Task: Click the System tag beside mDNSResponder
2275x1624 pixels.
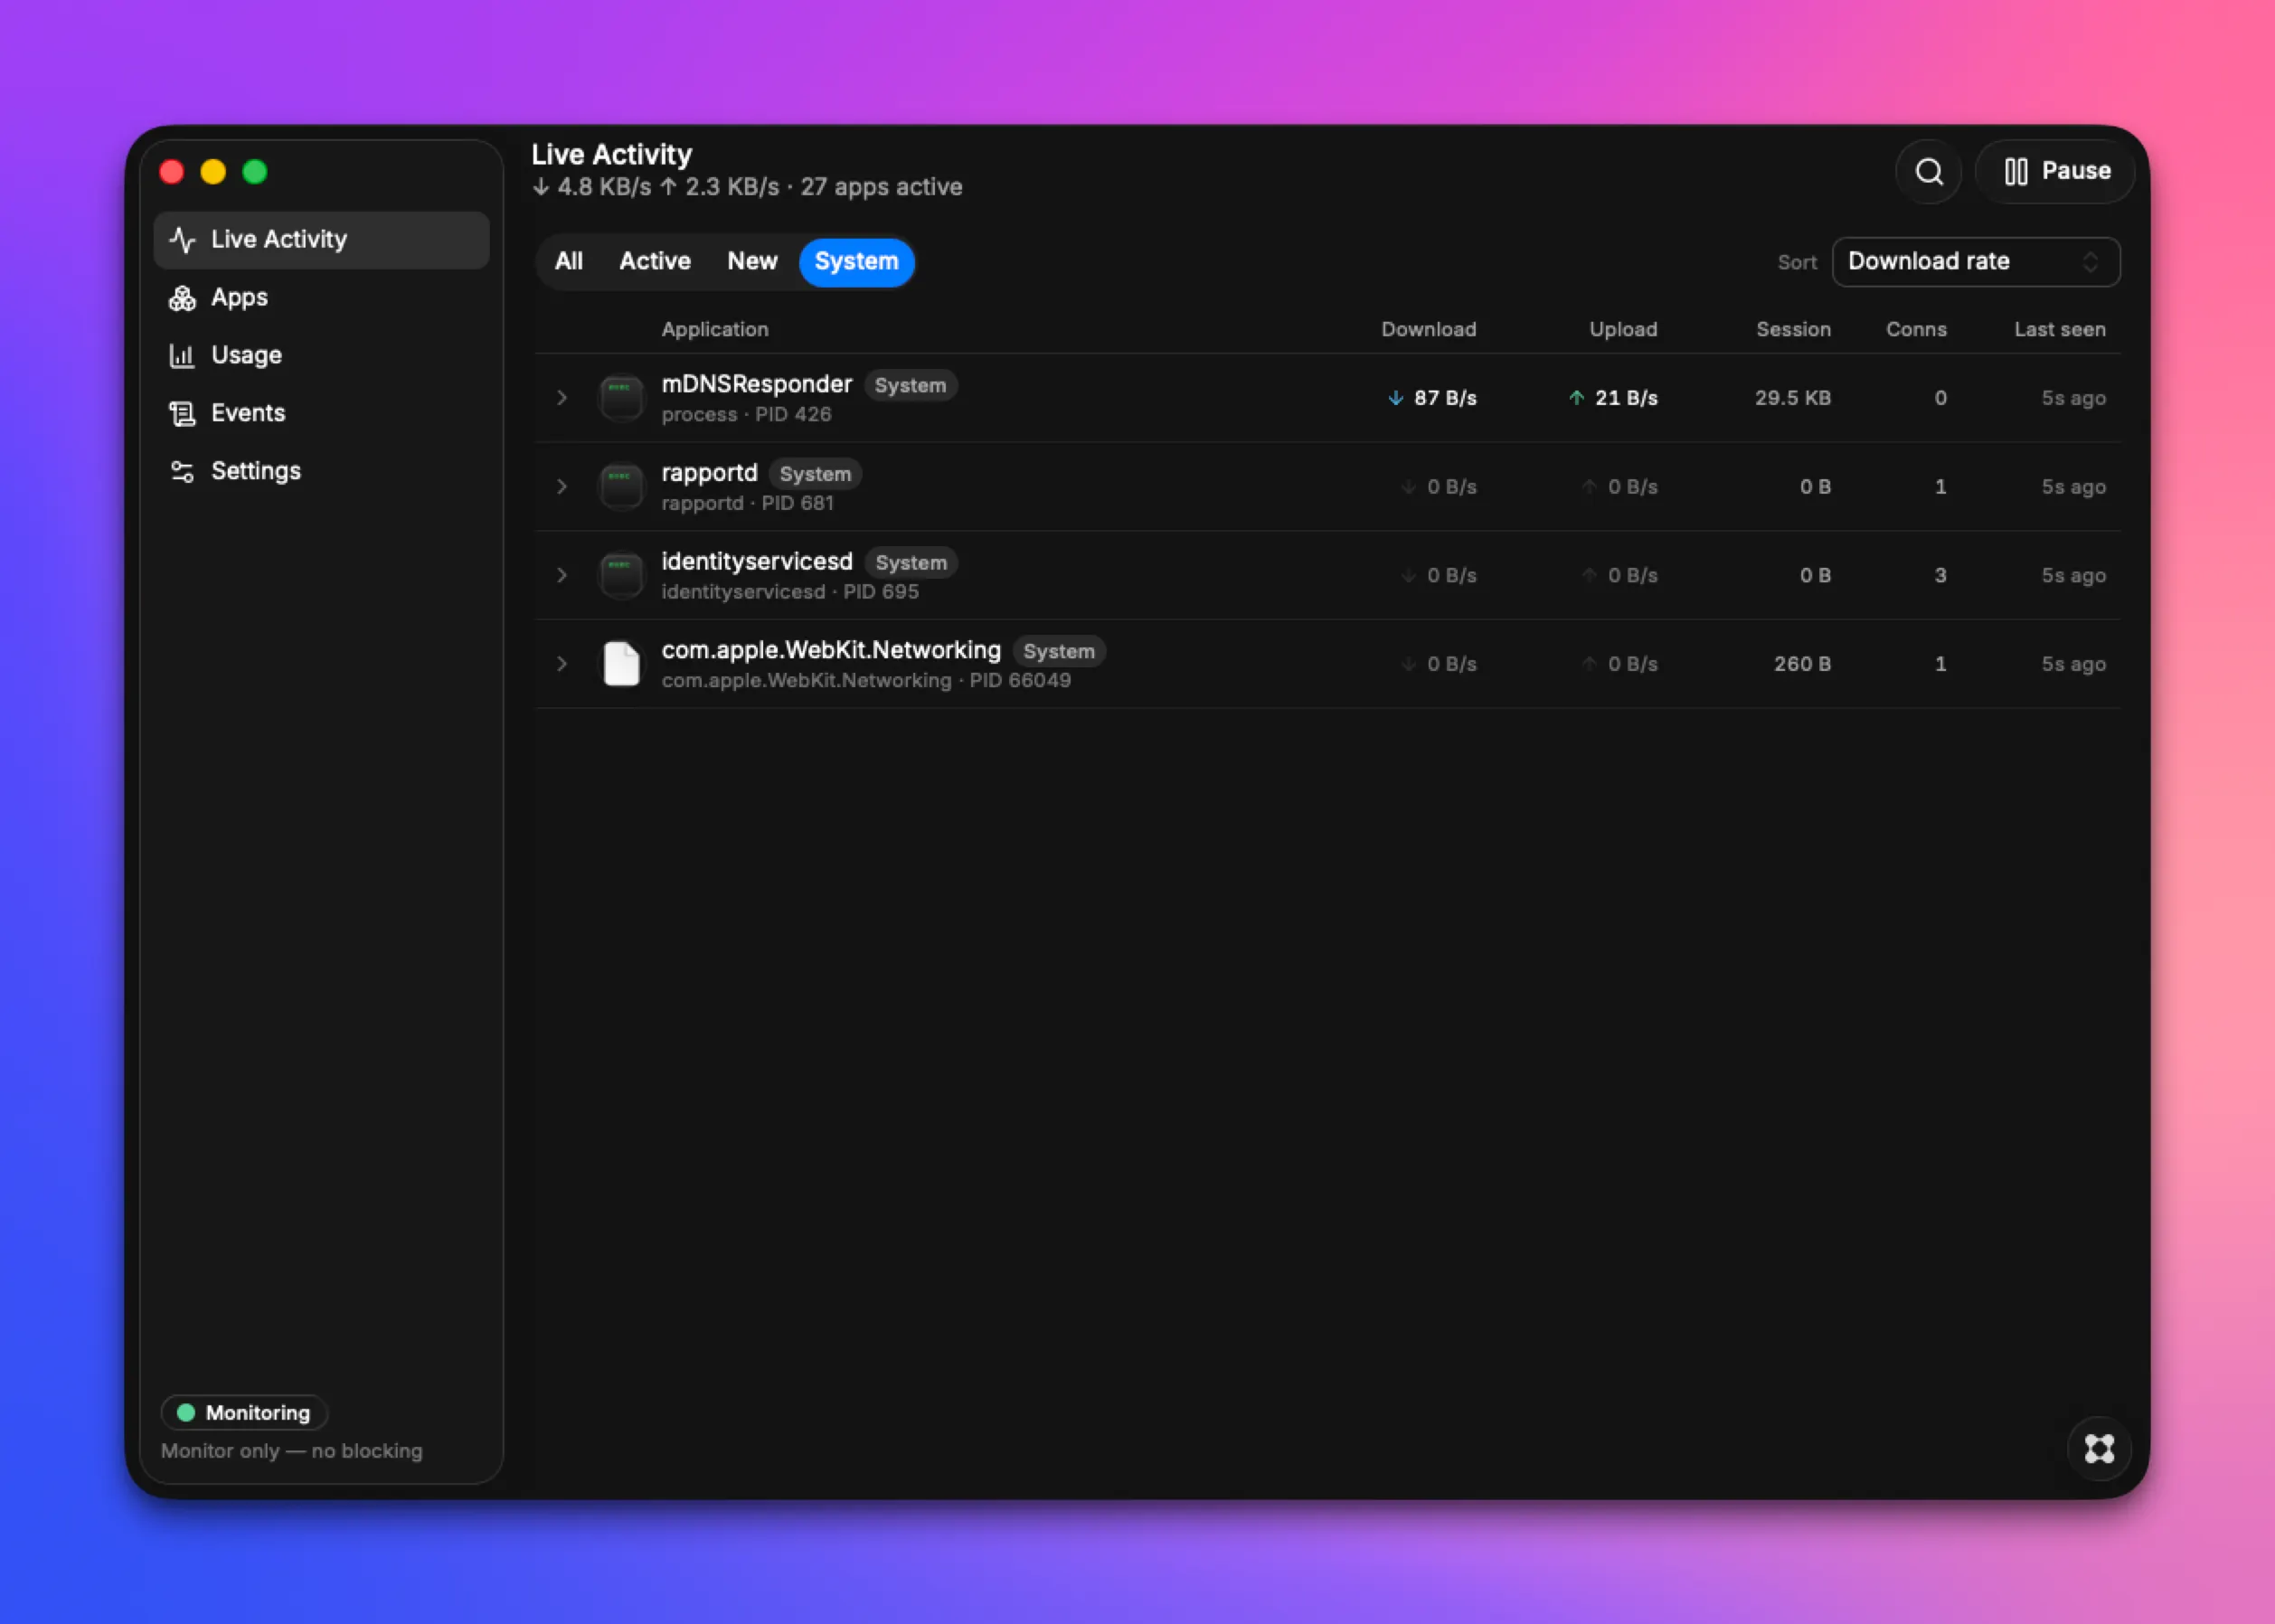Action: click(910, 386)
